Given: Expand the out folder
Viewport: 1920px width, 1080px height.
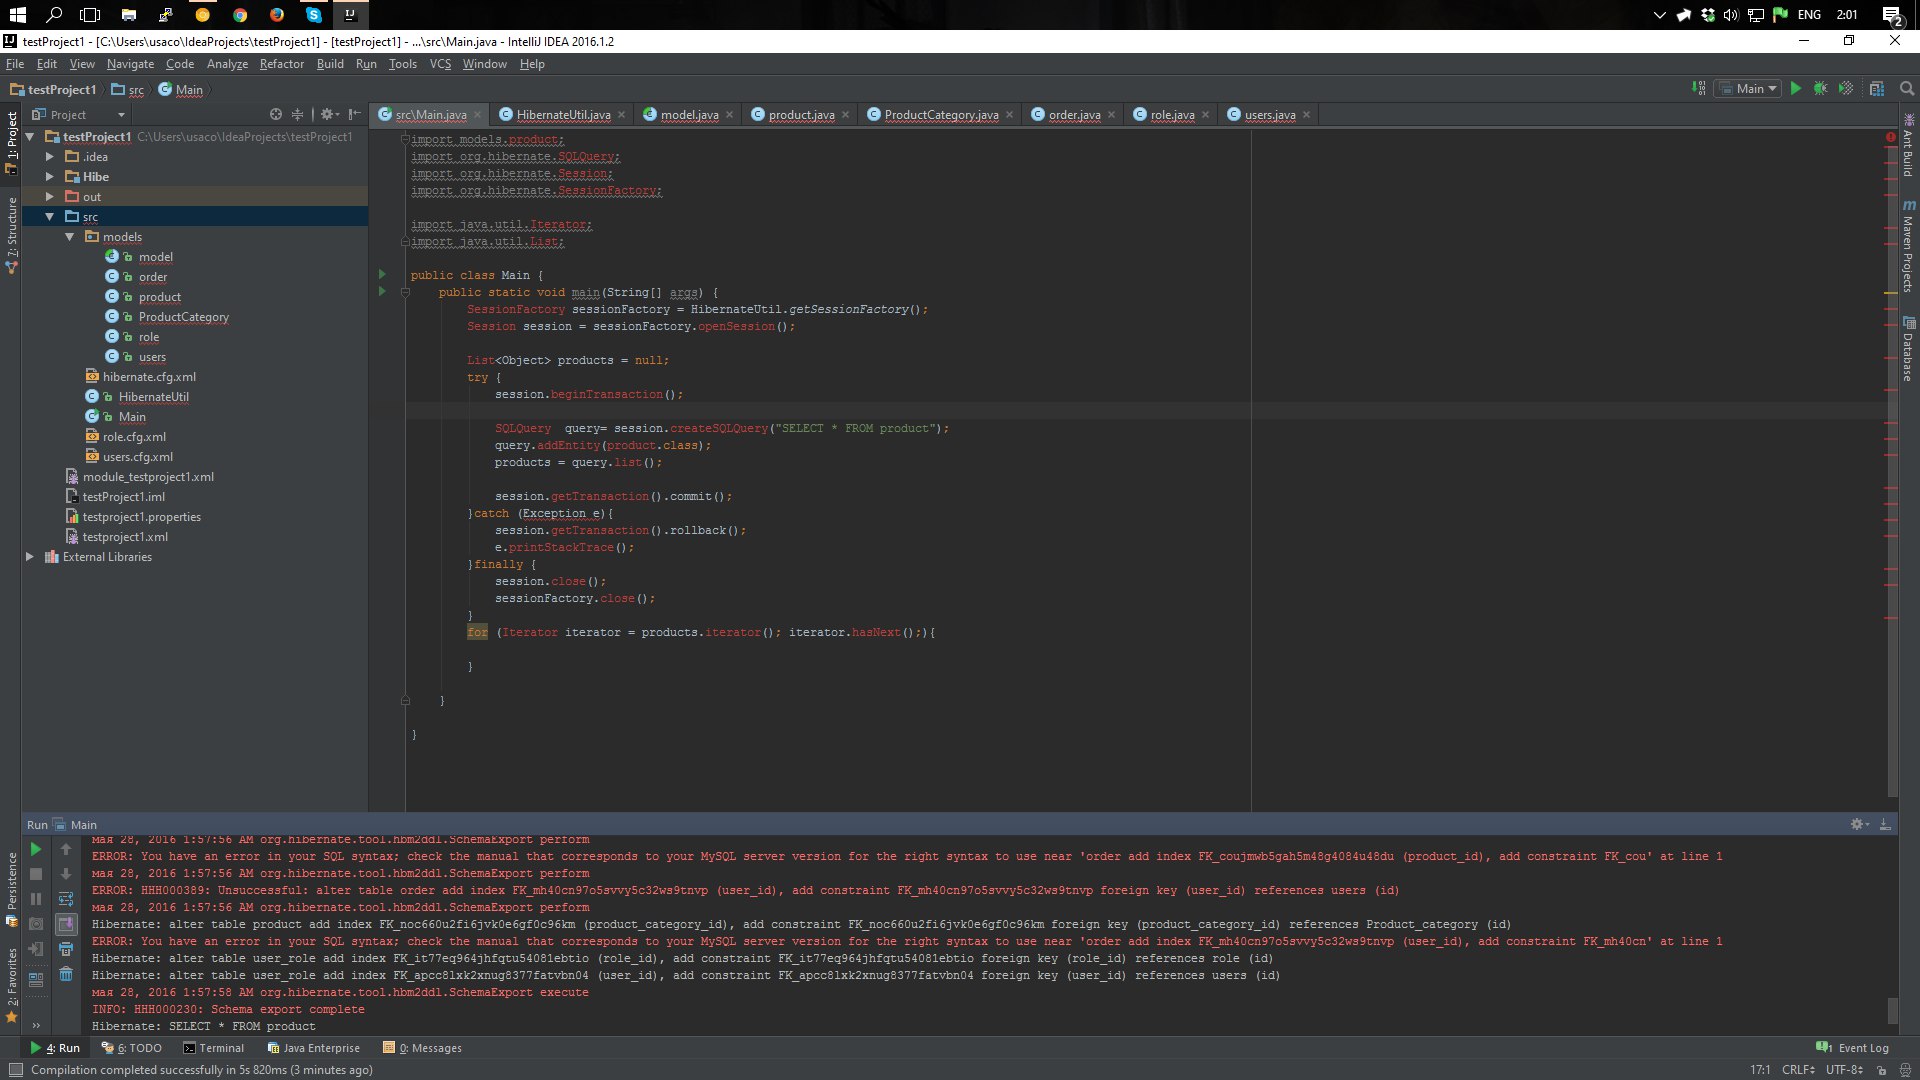Looking at the screenshot, I should [49, 196].
